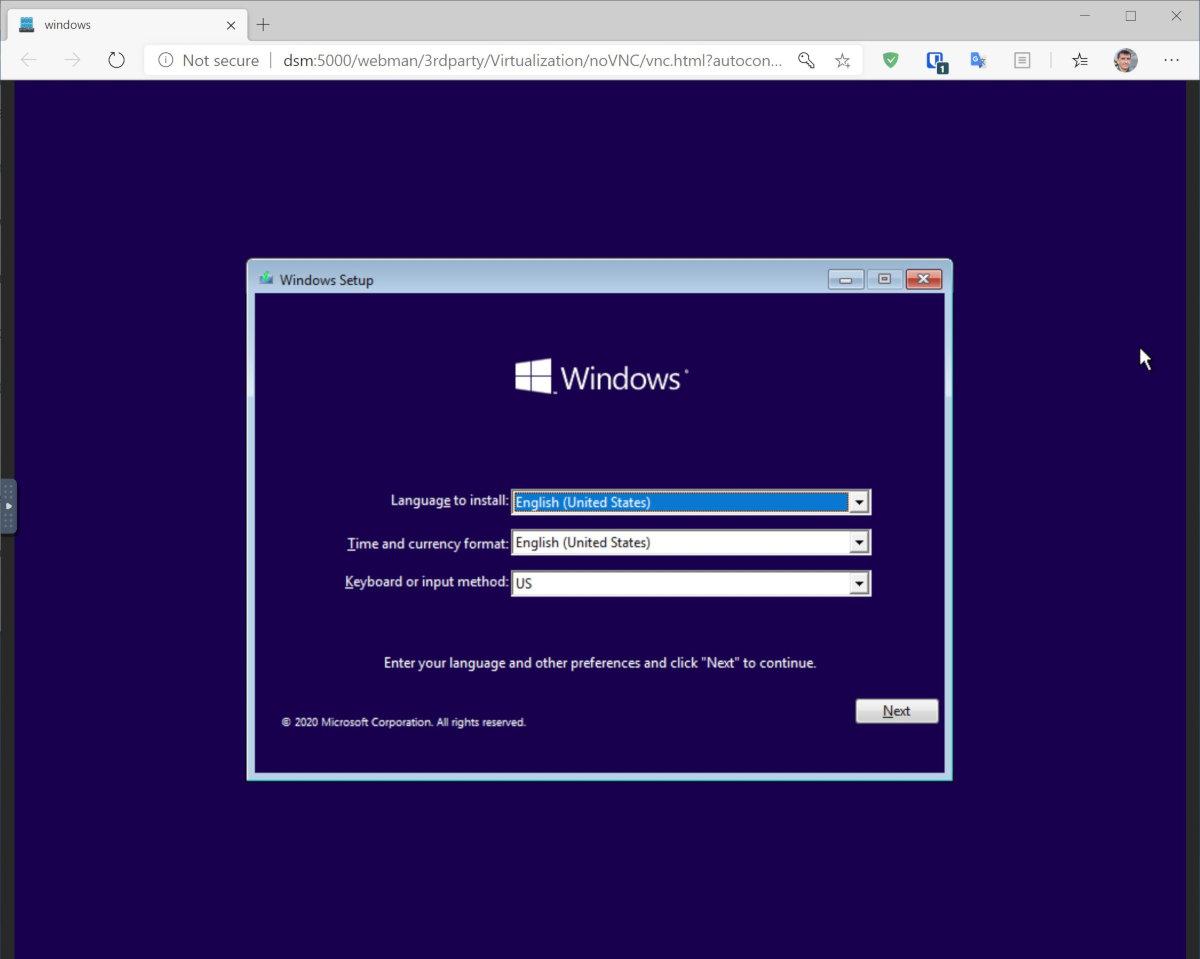Open the Keyboard or input method dropdown
This screenshot has height=959, width=1200.
(858, 583)
